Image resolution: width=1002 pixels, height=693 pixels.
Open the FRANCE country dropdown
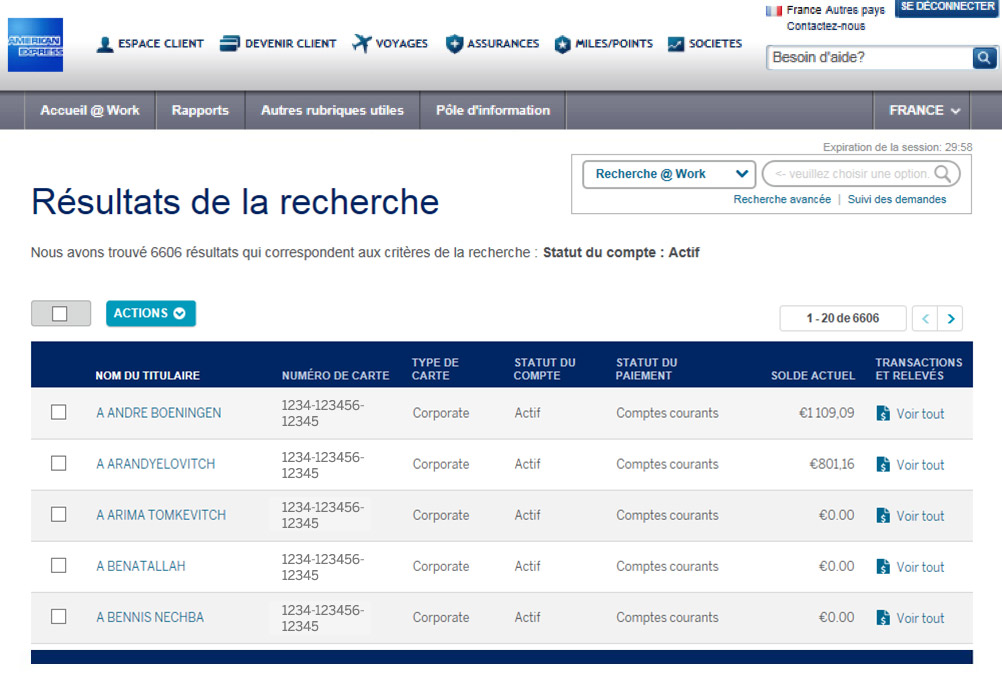pyautogui.click(x=924, y=110)
